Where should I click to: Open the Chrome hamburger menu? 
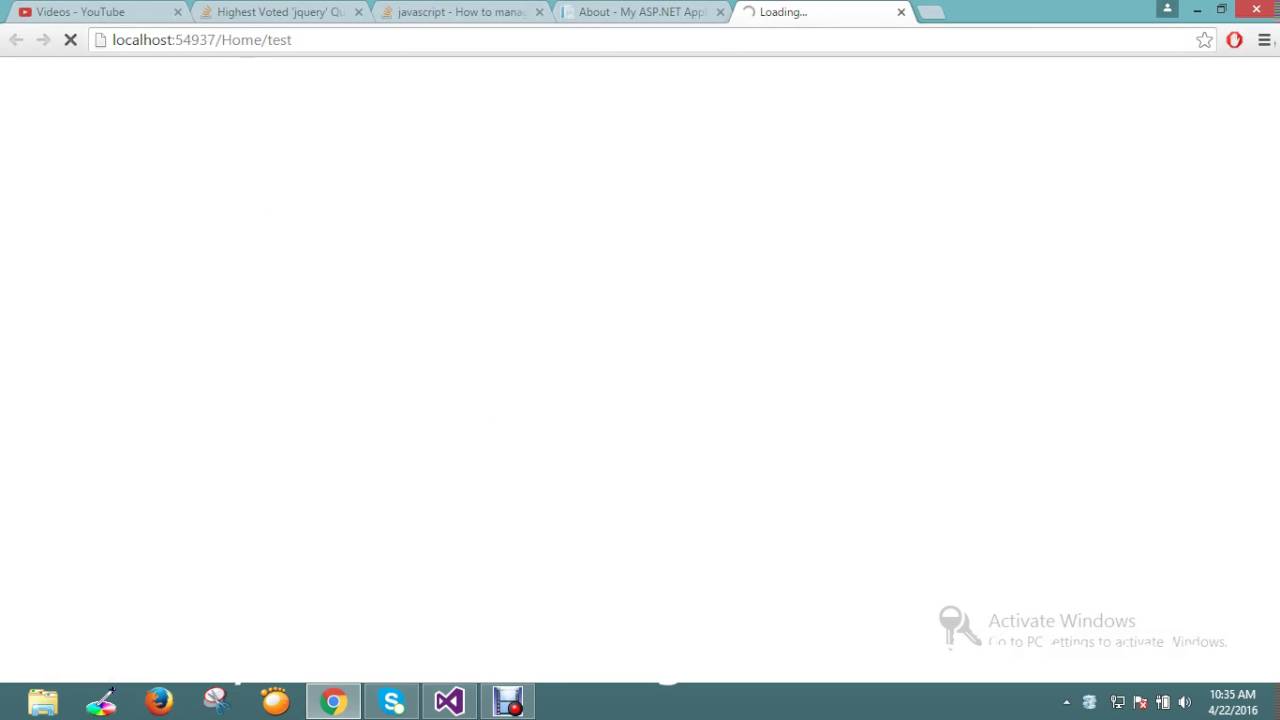click(1264, 40)
